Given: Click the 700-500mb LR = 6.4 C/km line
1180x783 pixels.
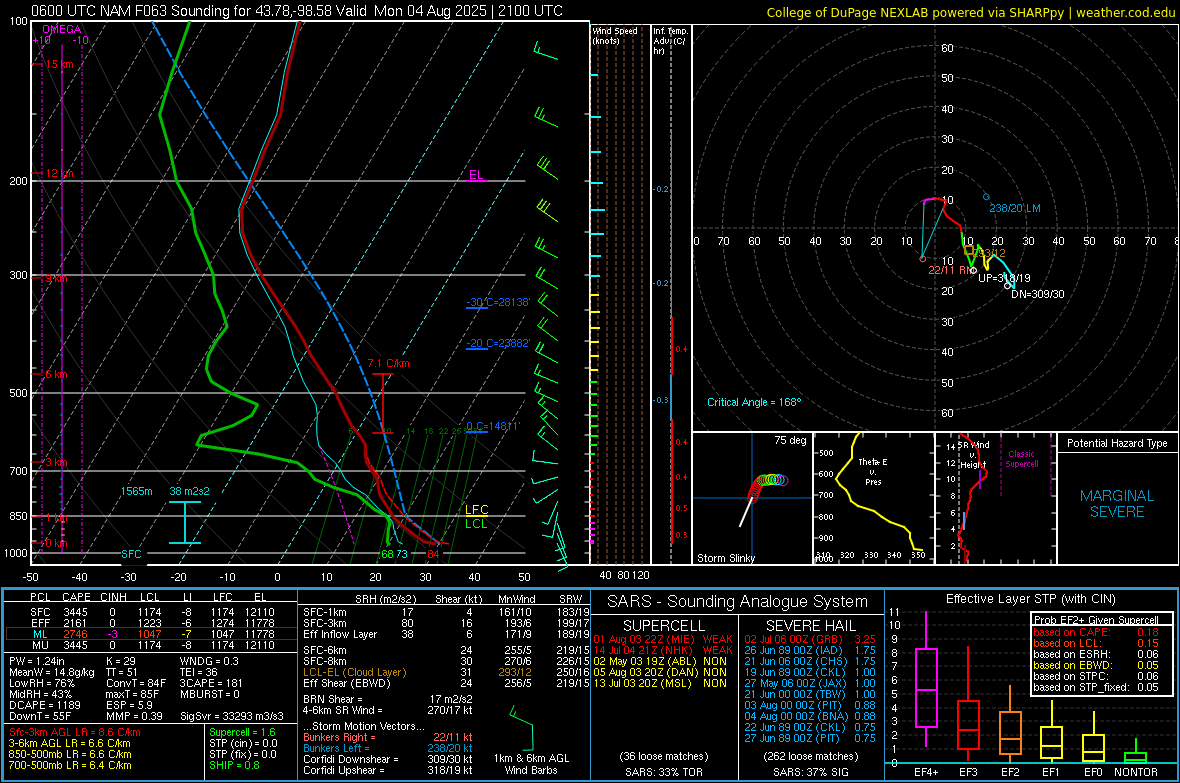Looking at the screenshot, I should (70, 765).
